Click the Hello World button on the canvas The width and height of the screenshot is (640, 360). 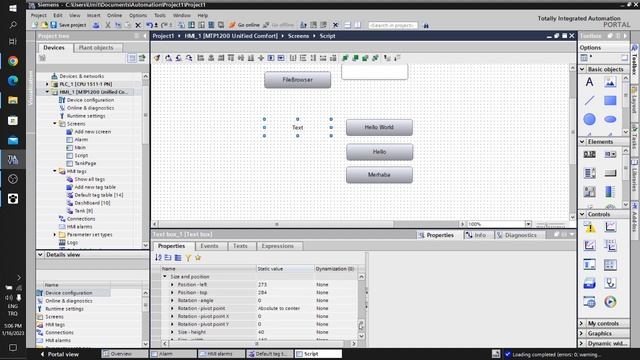[x=379, y=127]
